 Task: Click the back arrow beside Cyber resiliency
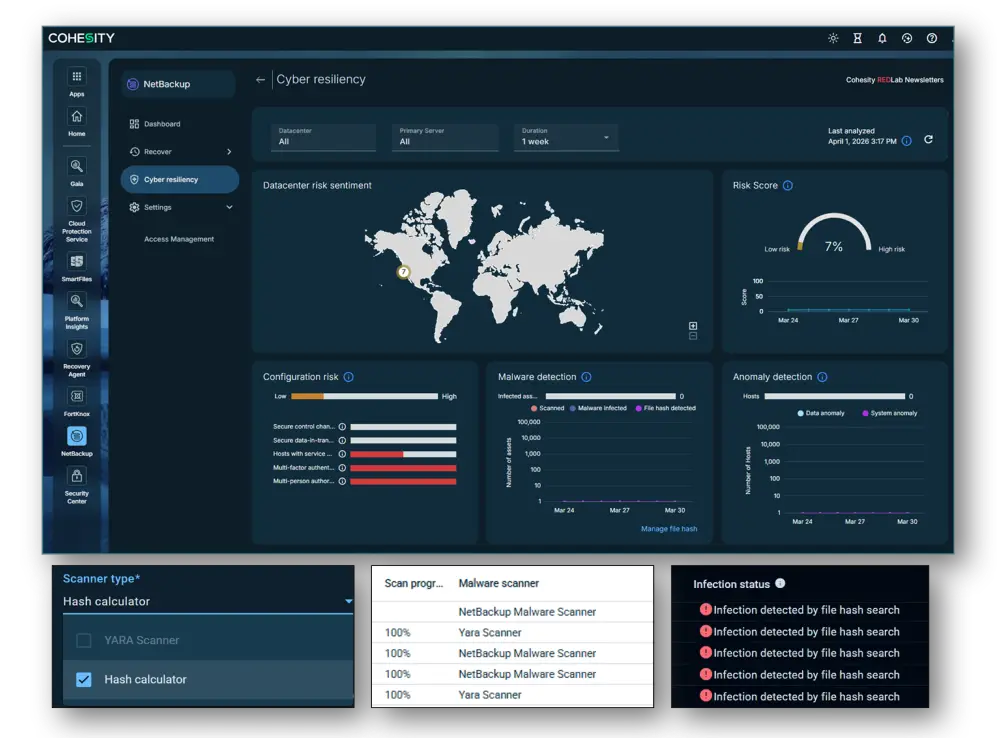coord(260,80)
